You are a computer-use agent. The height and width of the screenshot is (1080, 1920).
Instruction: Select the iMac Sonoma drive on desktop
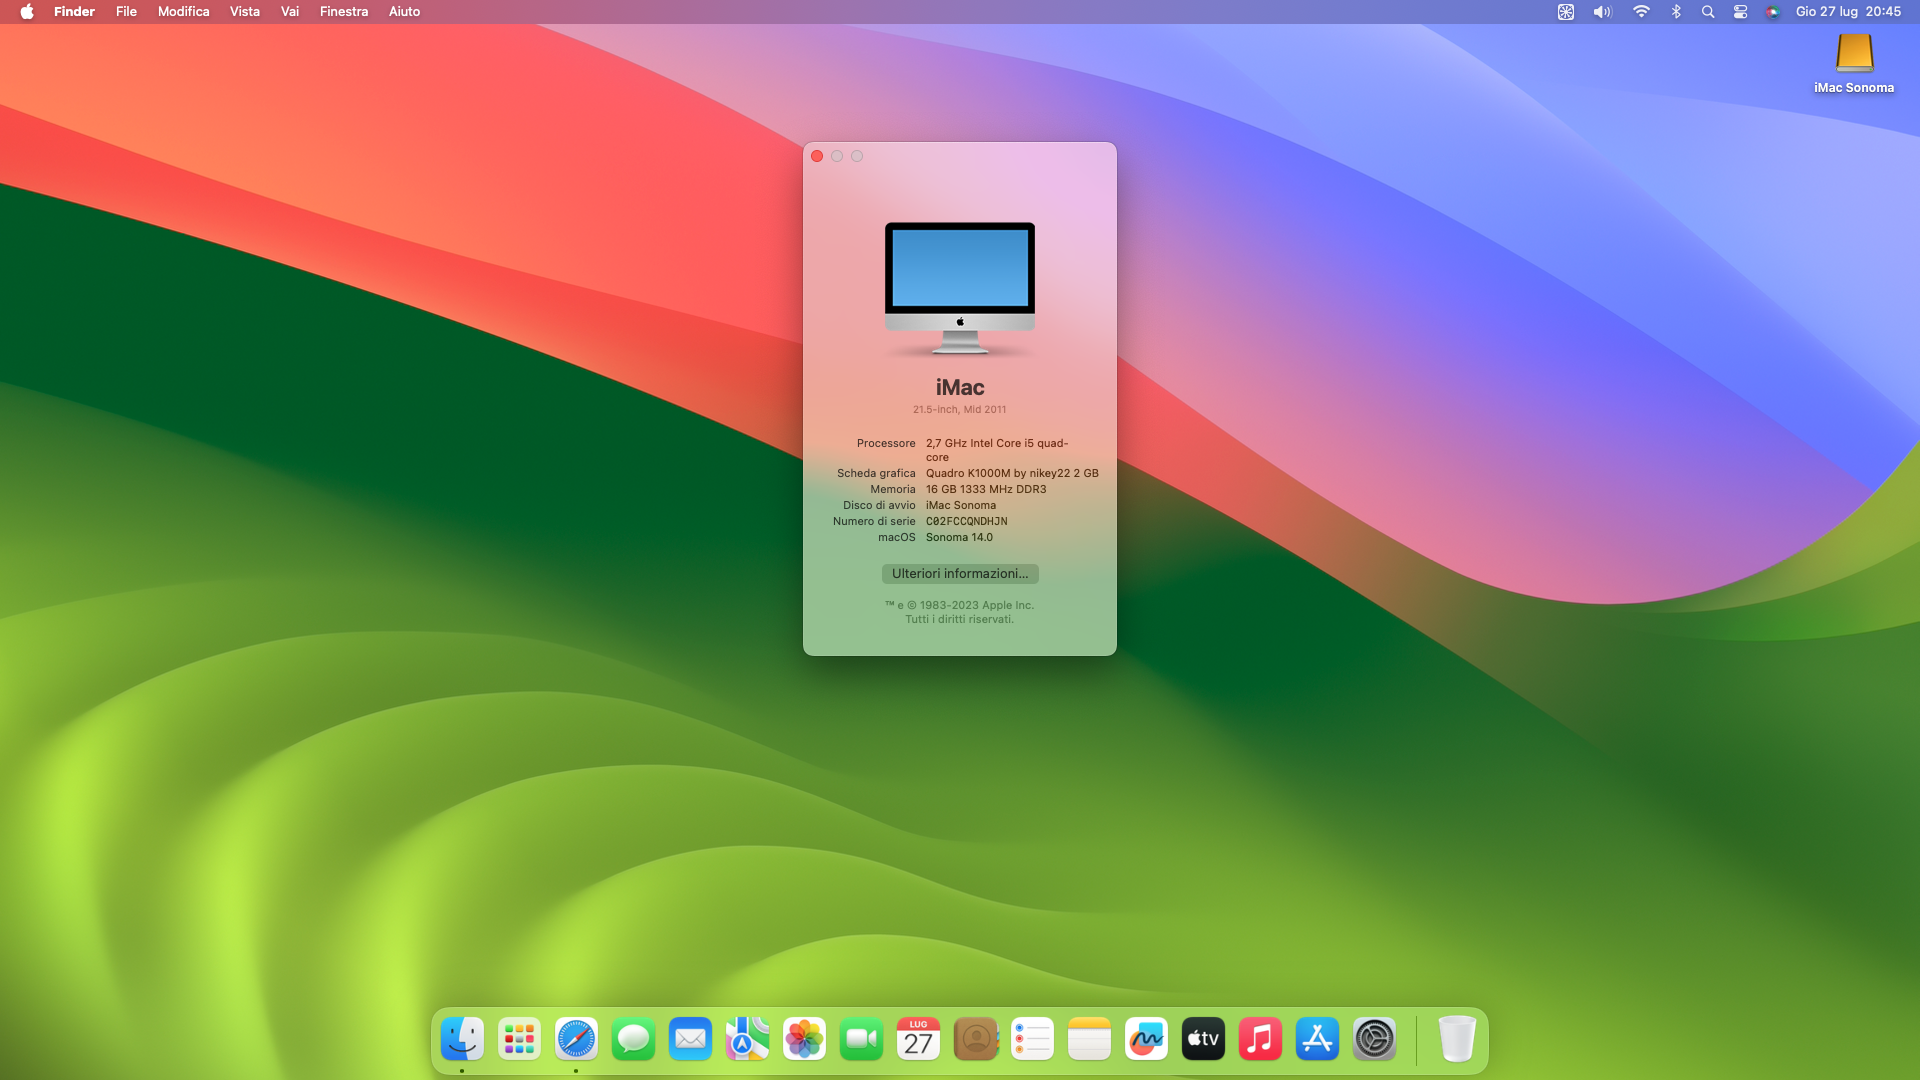pyautogui.click(x=1854, y=55)
